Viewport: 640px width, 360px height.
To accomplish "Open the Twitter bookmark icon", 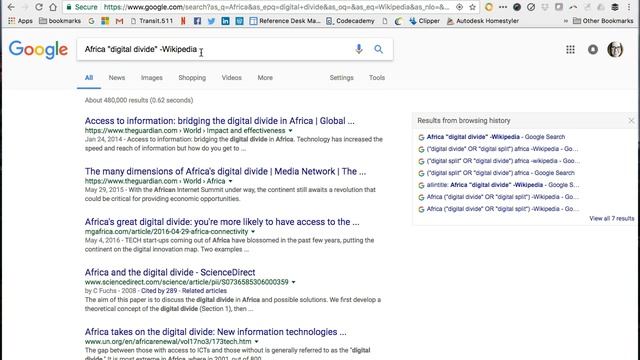I will pos(211,20).
